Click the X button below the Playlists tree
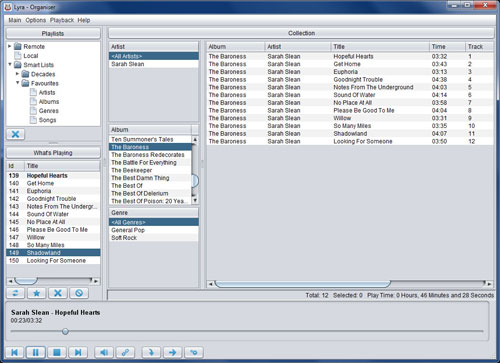 point(15,134)
